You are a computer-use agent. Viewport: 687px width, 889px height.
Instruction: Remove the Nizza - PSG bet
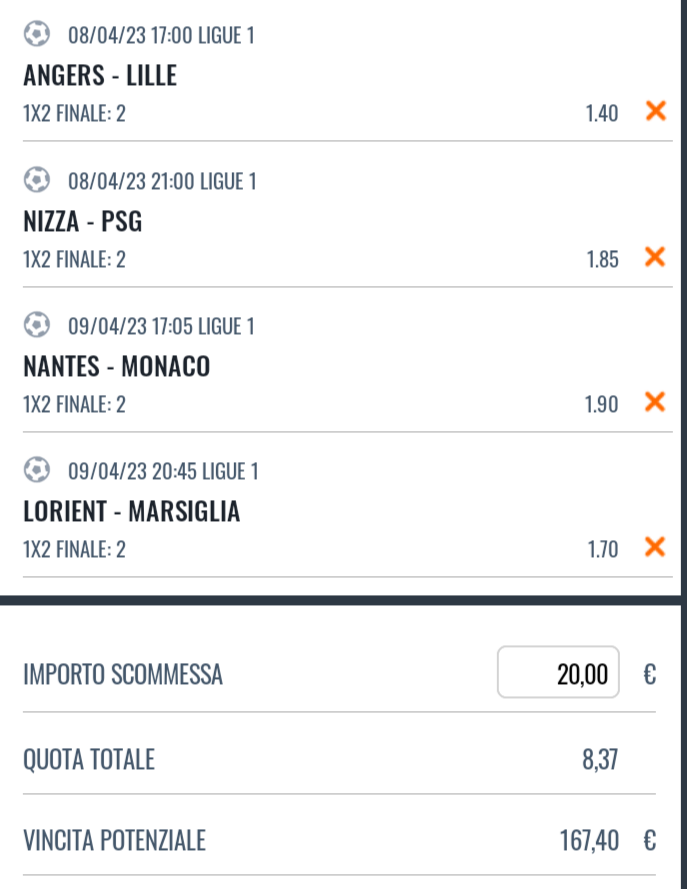point(655,257)
